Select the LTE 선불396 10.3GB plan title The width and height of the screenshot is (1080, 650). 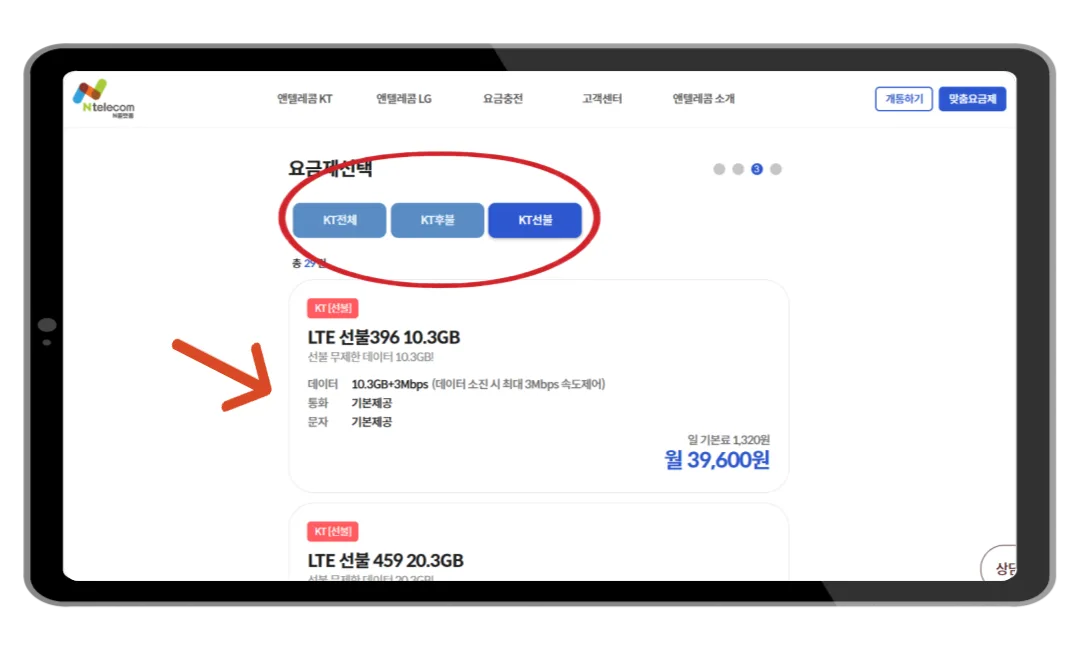pyautogui.click(x=384, y=337)
